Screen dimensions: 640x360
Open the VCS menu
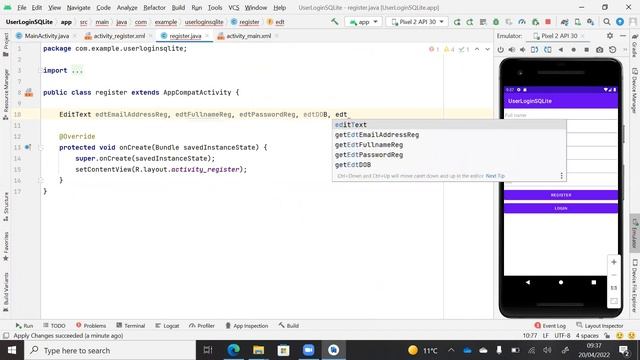233,8
